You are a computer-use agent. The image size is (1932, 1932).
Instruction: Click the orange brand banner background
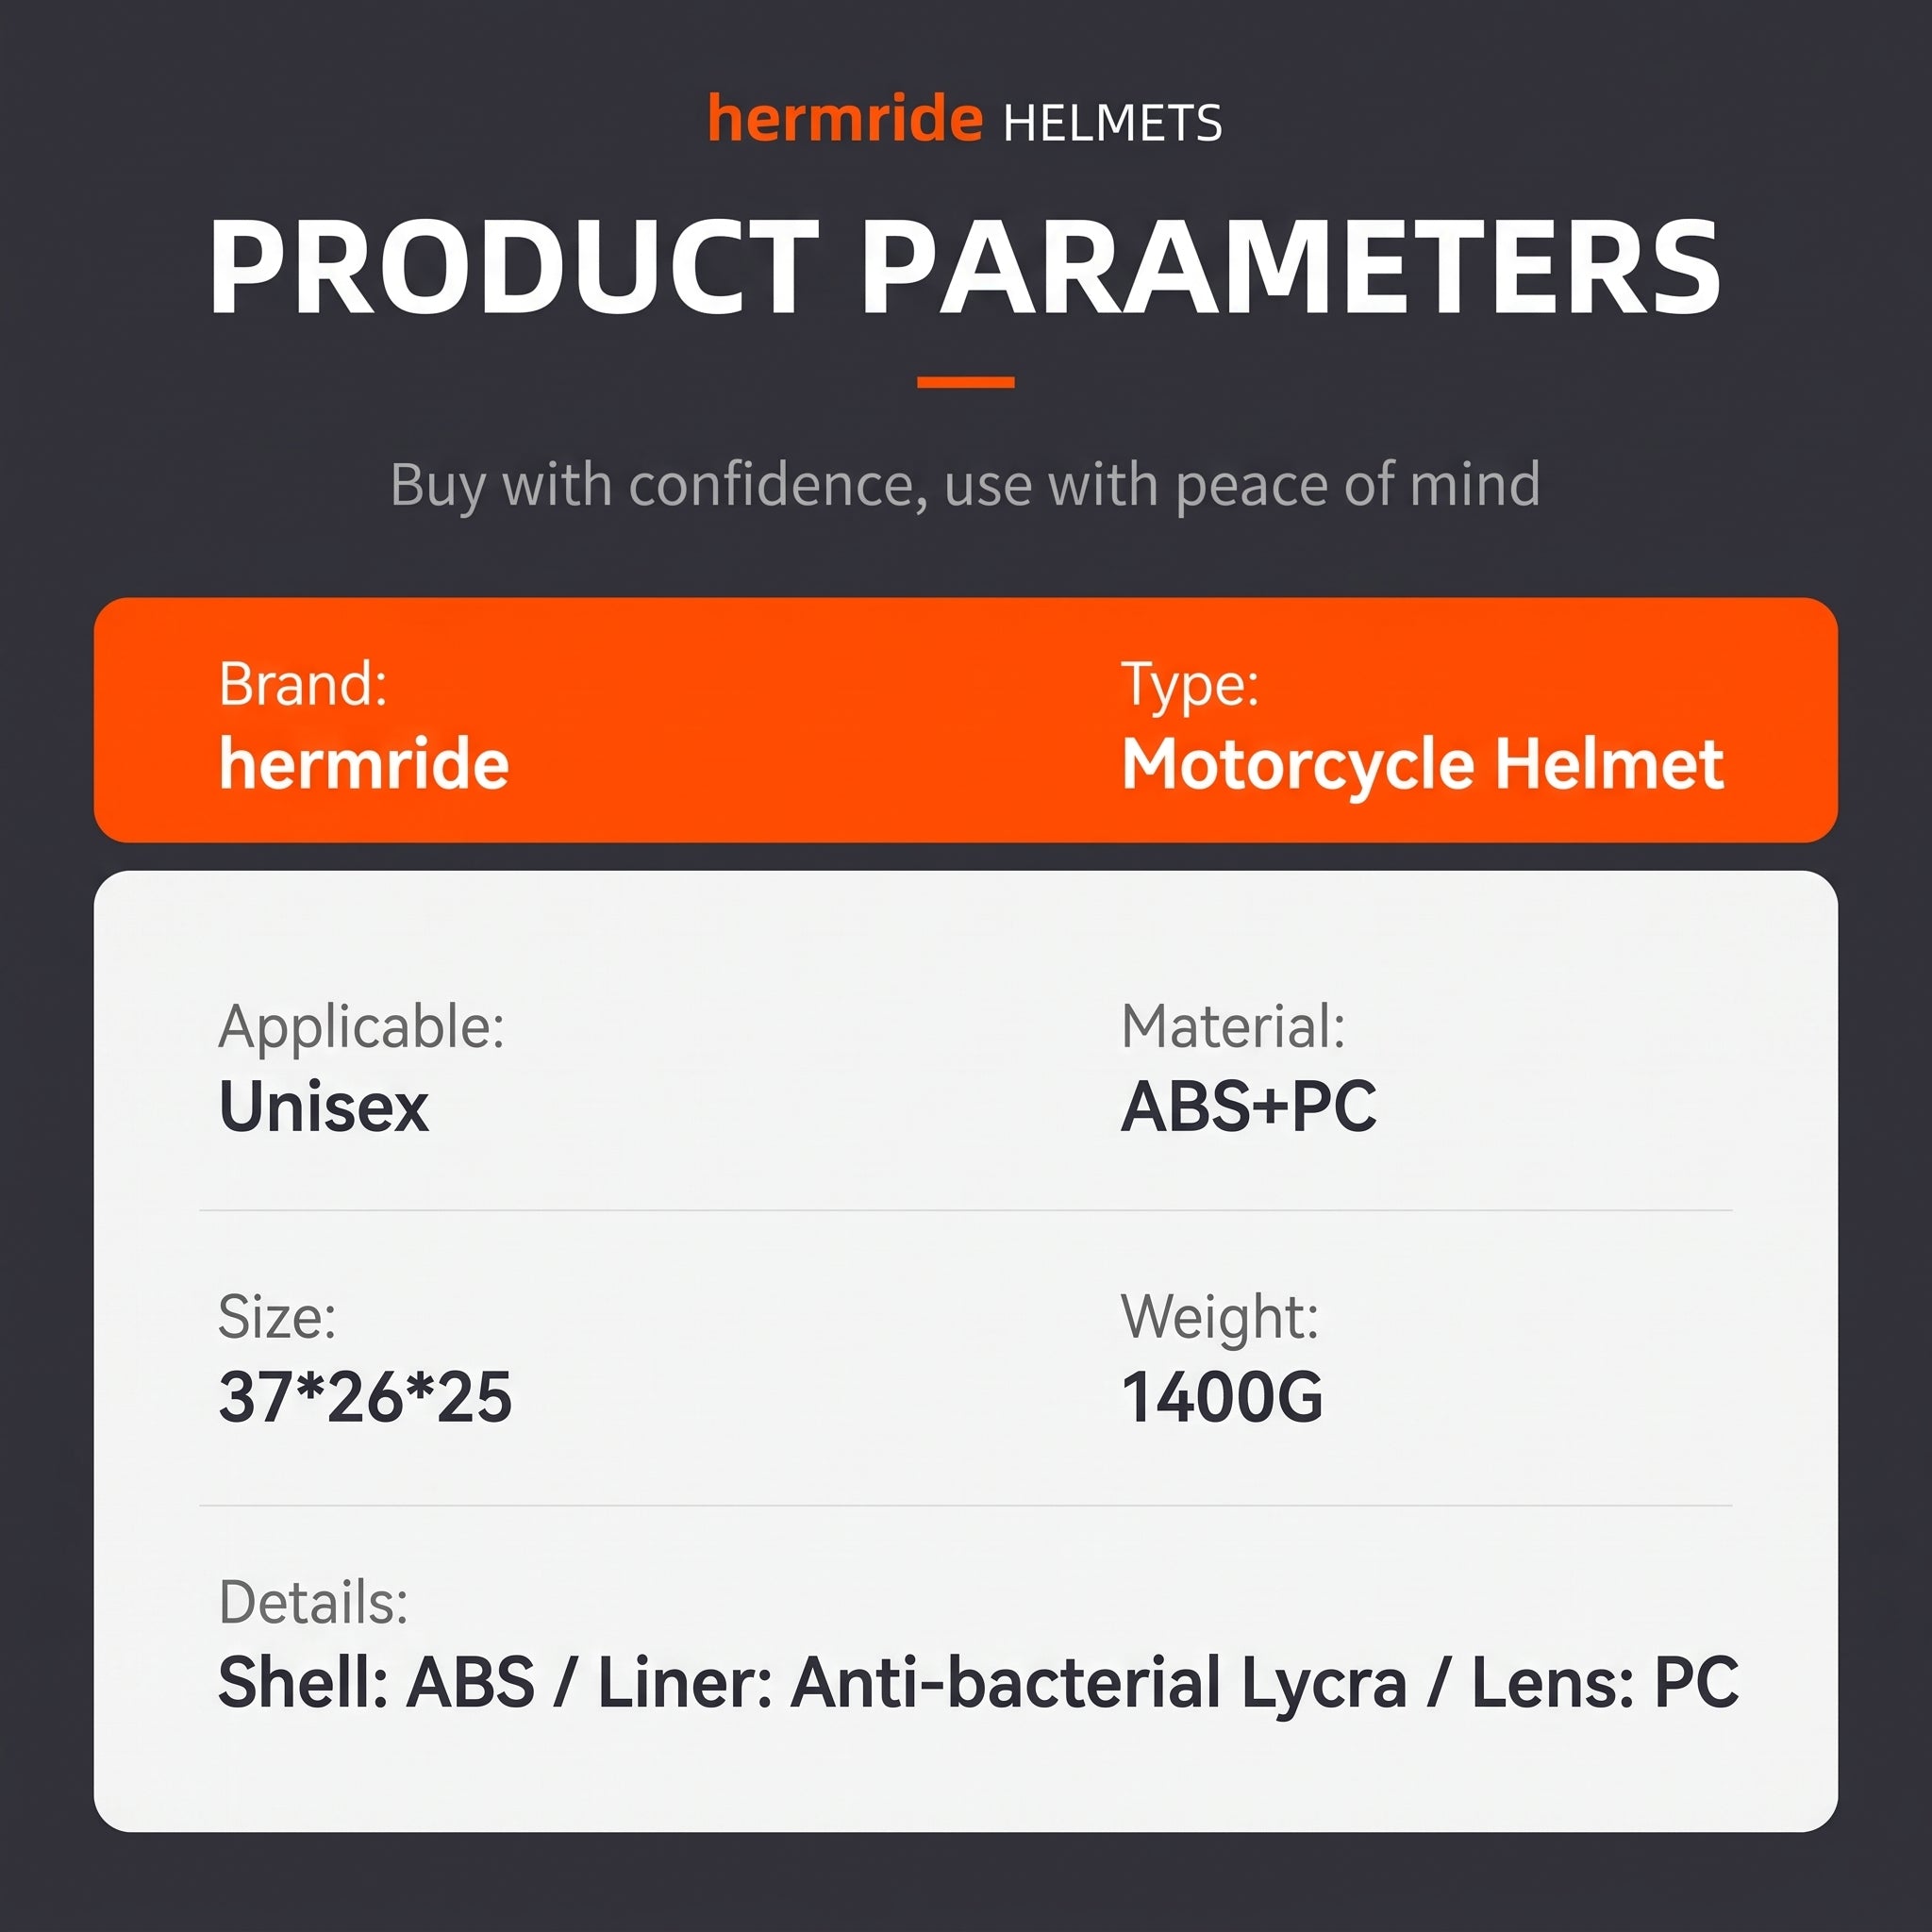click(965, 720)
